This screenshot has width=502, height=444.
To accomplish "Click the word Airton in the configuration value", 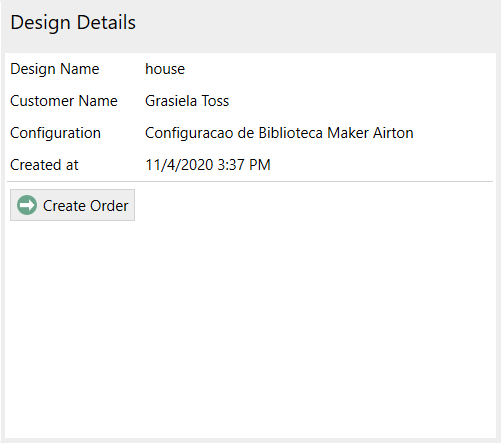I will [393, 133].
